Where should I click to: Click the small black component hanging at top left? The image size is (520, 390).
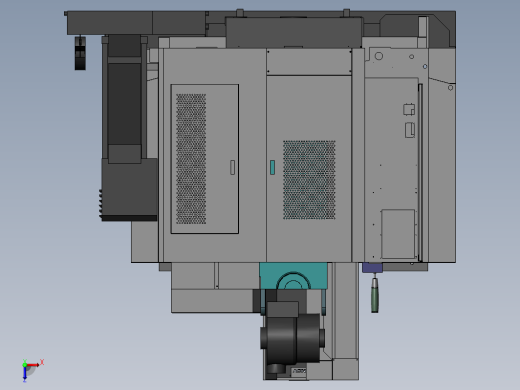click(80, 53)
